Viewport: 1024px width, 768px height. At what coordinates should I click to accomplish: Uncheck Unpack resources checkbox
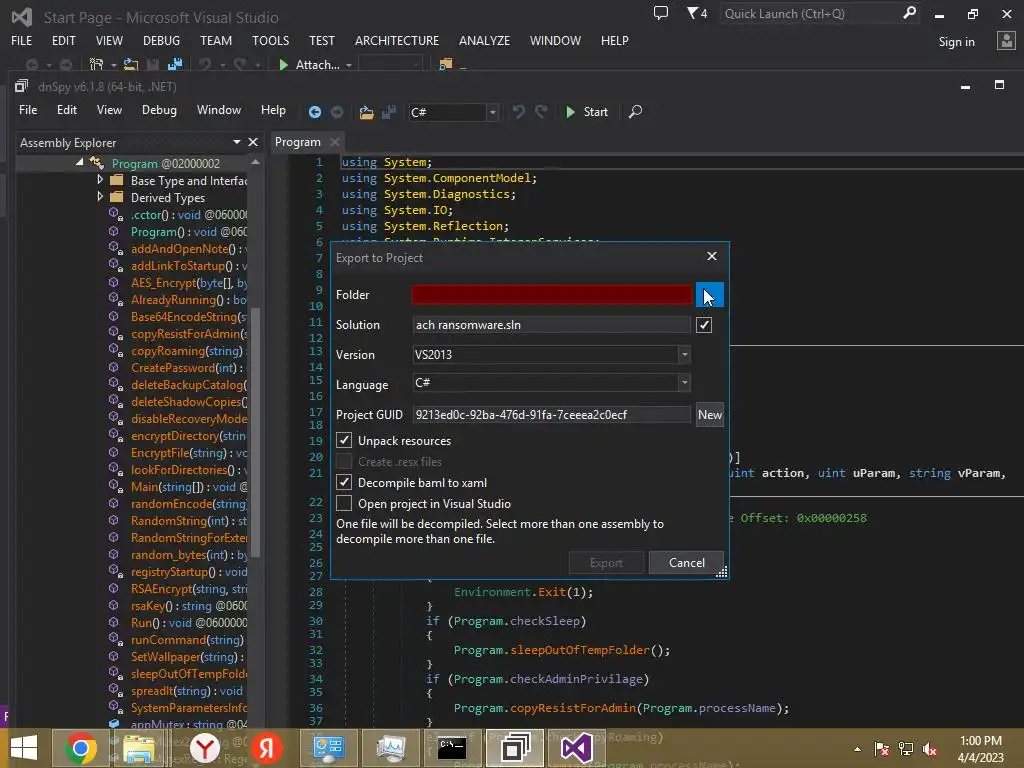tap(344, 440)
